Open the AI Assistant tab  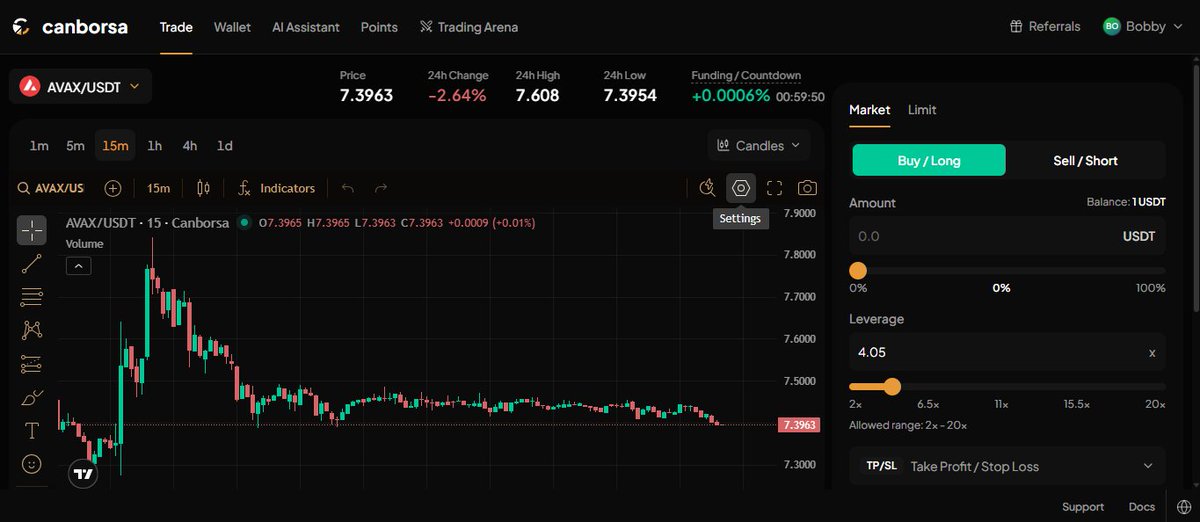[306, 27]
